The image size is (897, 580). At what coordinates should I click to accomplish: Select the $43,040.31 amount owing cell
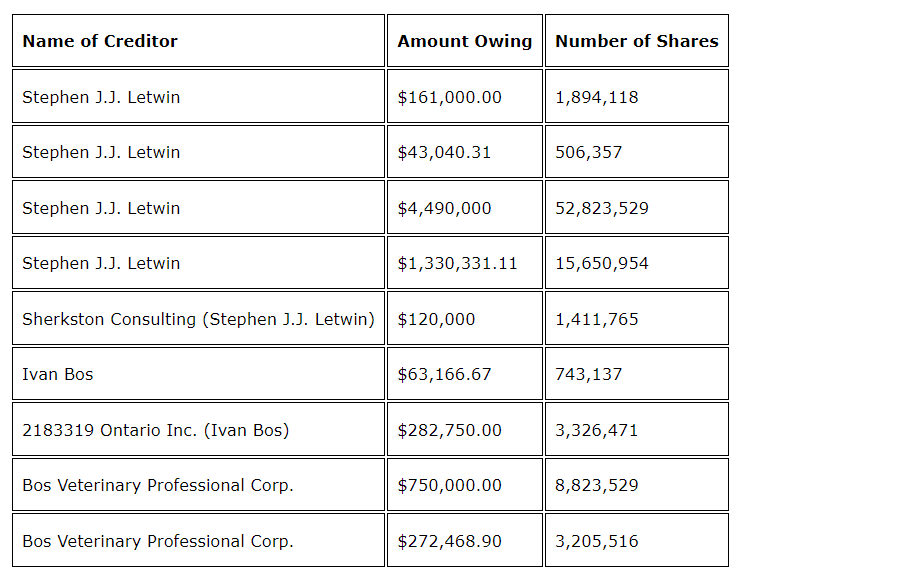click(x=445, y=152)
